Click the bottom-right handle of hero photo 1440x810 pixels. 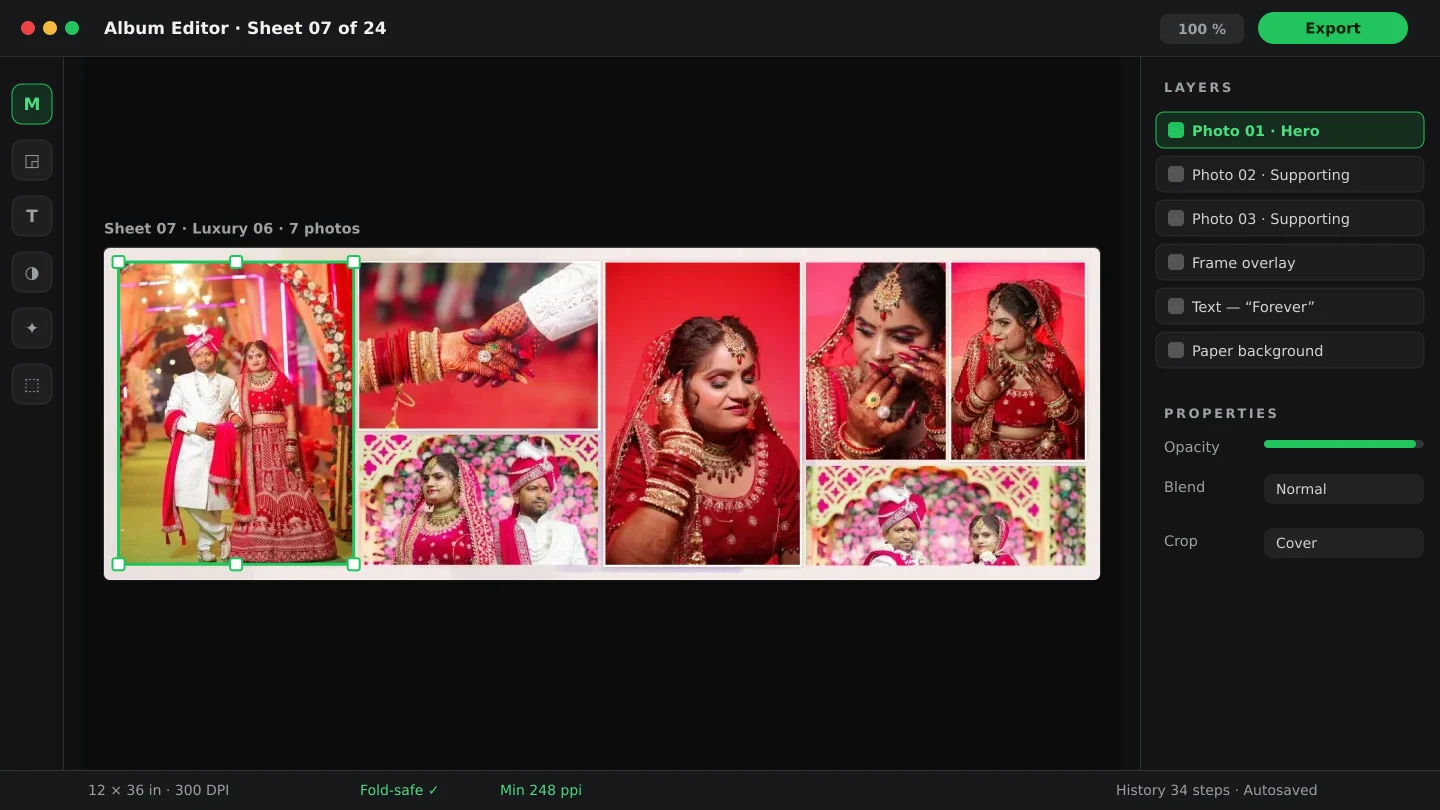pos(353,564)
